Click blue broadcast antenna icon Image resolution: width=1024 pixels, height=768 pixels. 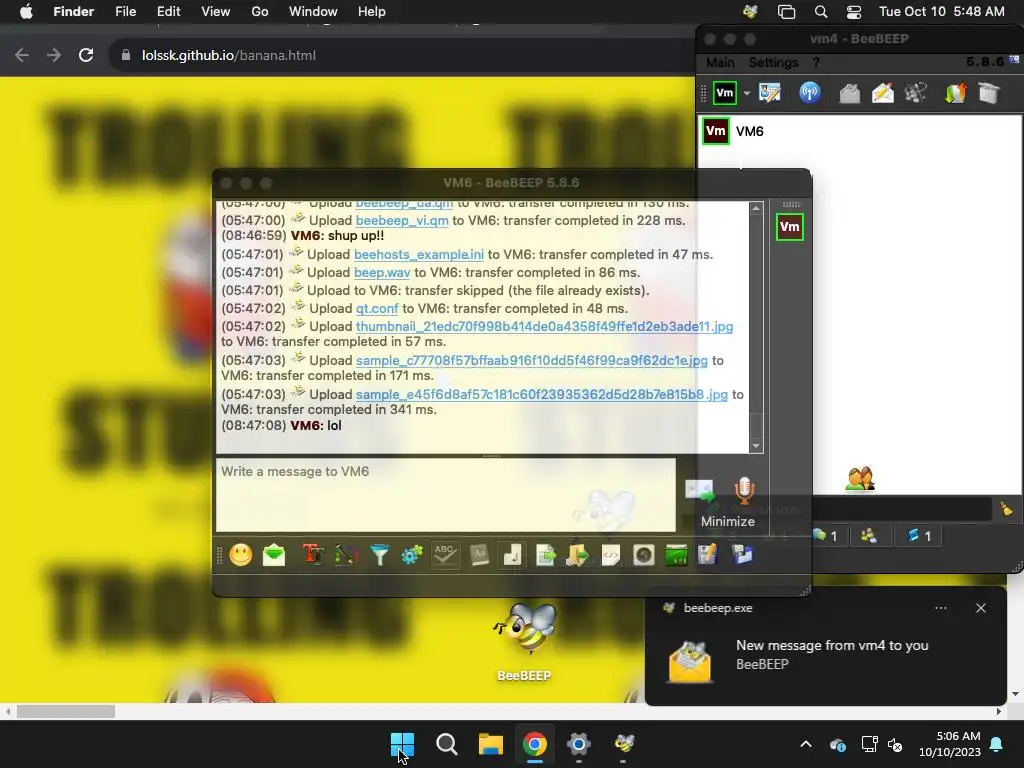click(810, 93)
